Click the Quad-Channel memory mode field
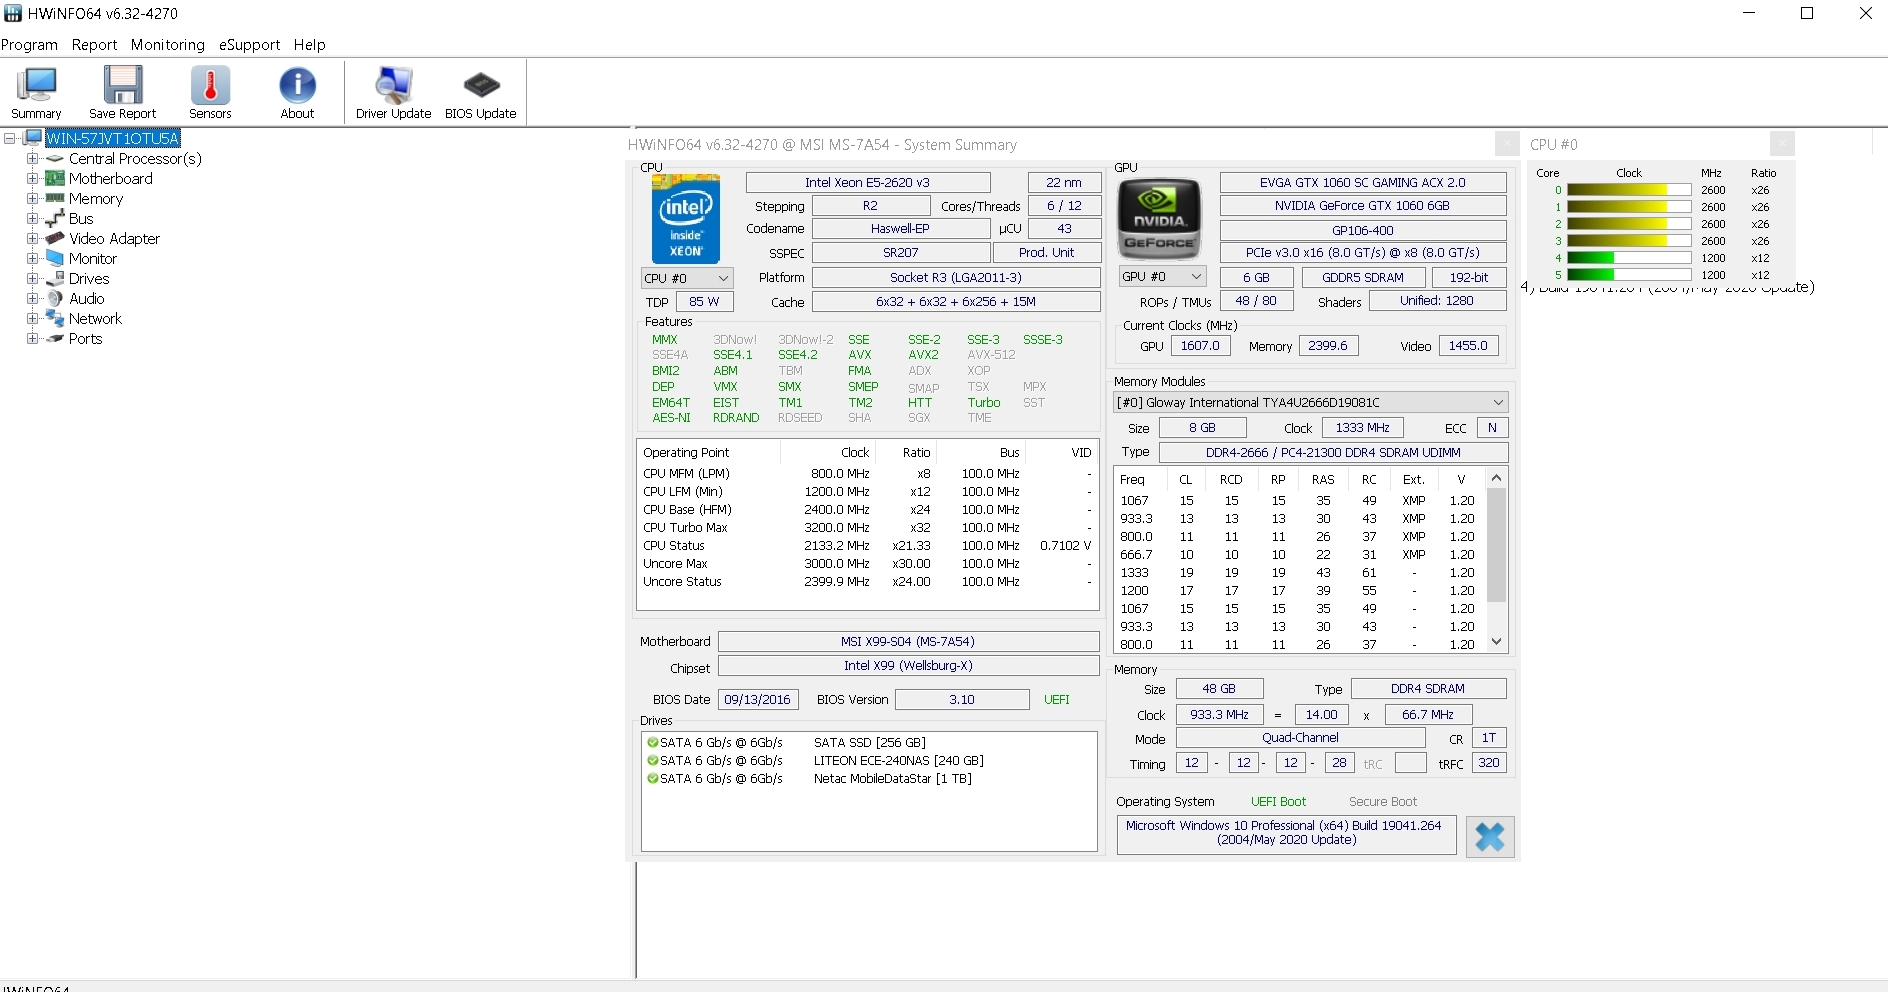This screenshot has width=1888, height=992. pos(1300,738)
